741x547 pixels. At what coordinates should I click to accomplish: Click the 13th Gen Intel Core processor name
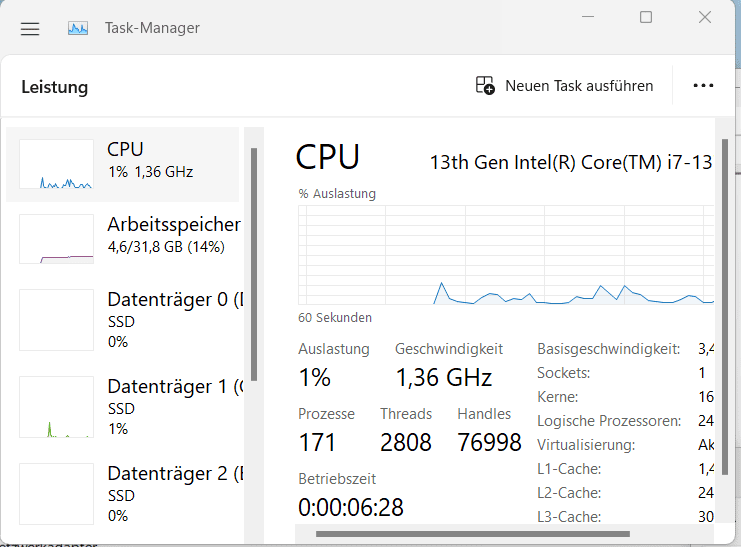coord(571,162)
